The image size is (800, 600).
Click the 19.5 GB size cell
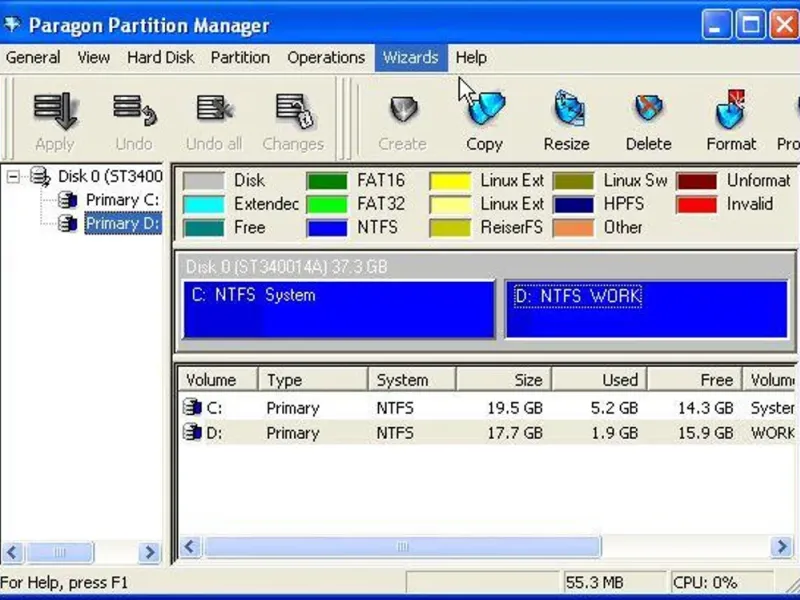pos(515,408)
